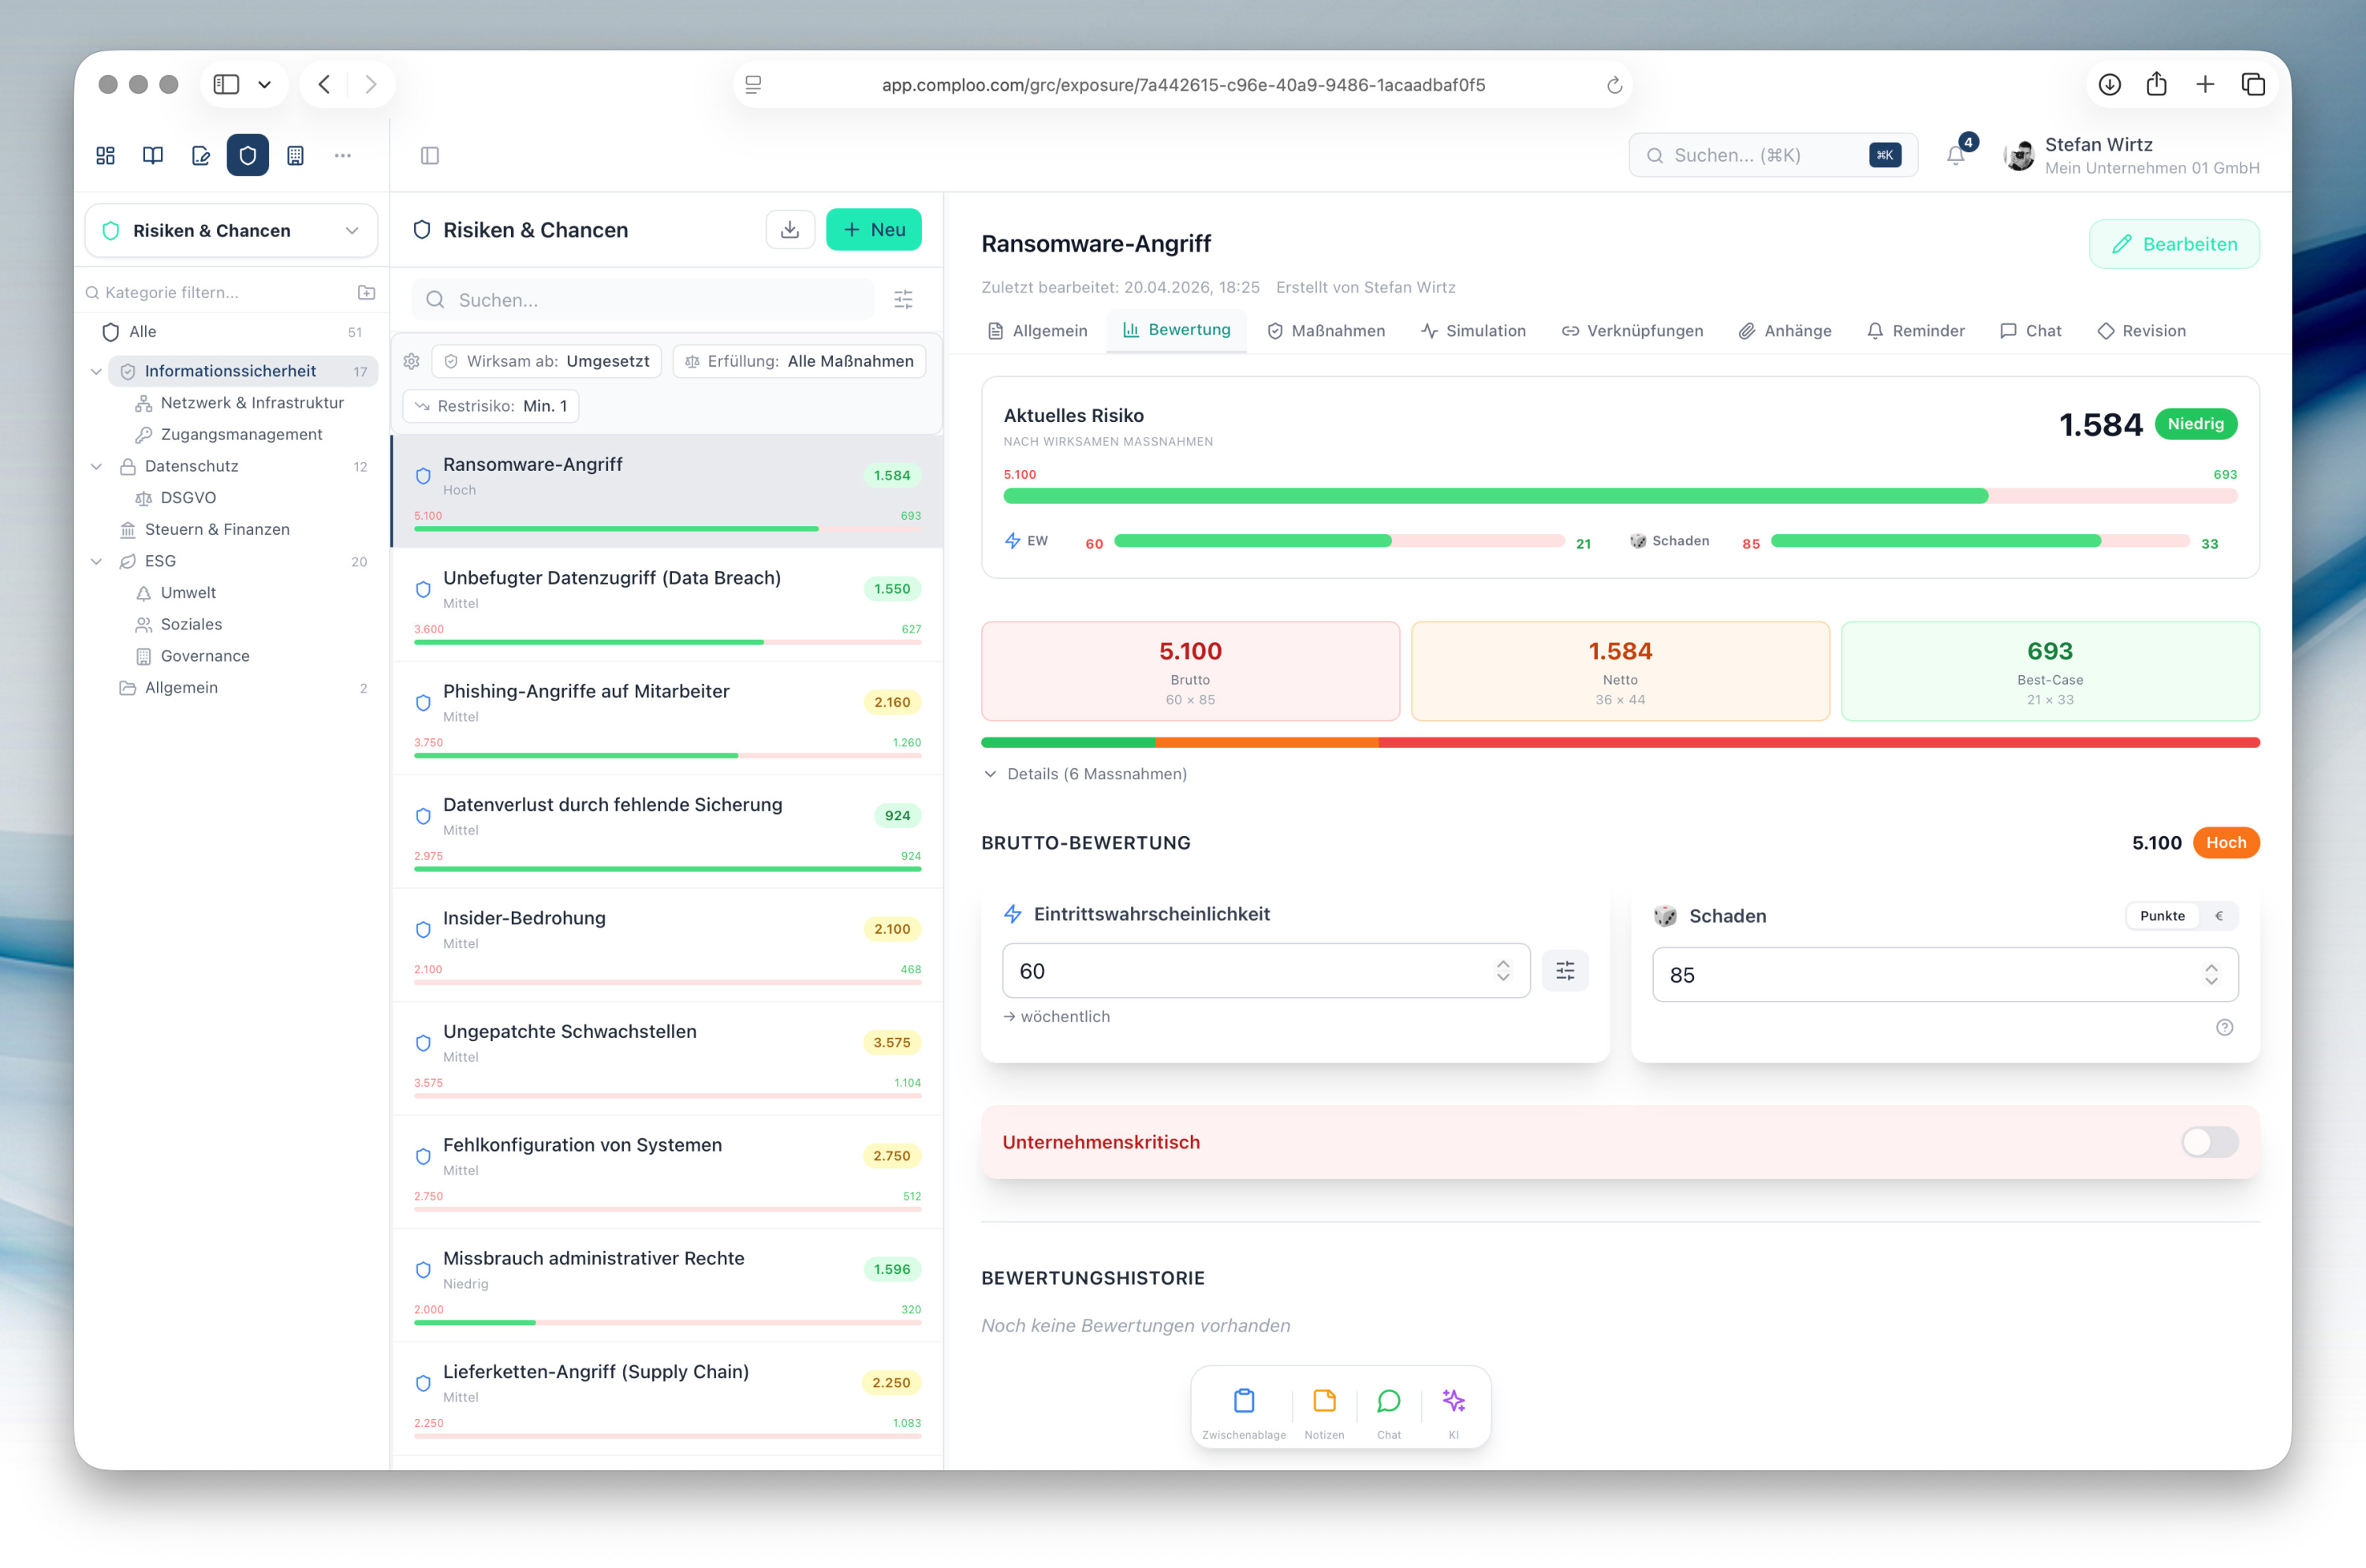Image resolution: width=2366 pixels, height=1568 pixels.
Task: Click the Bearbeiten button
Action: (x=2173, y=244)
